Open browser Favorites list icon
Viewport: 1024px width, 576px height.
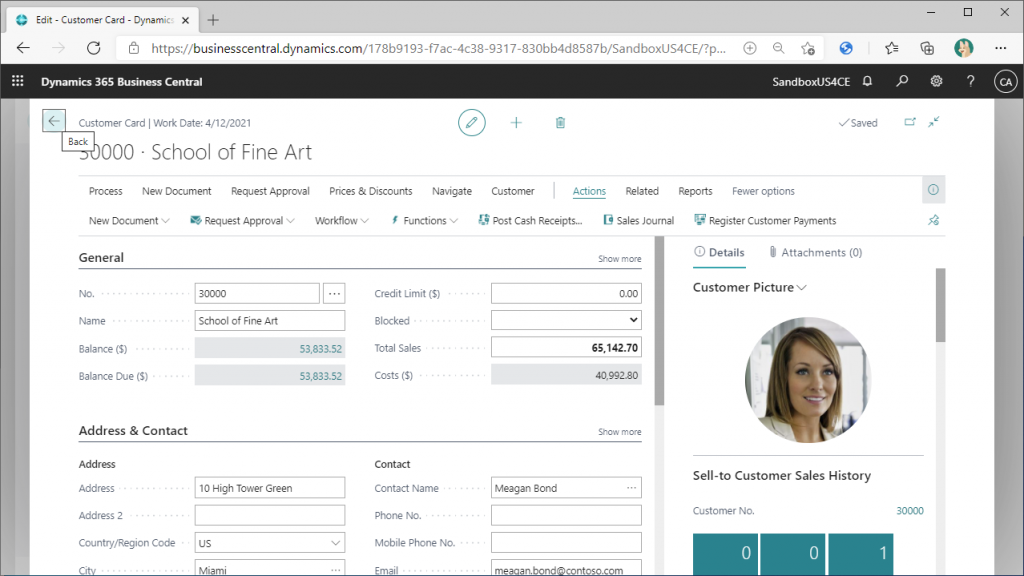point(891,48)
